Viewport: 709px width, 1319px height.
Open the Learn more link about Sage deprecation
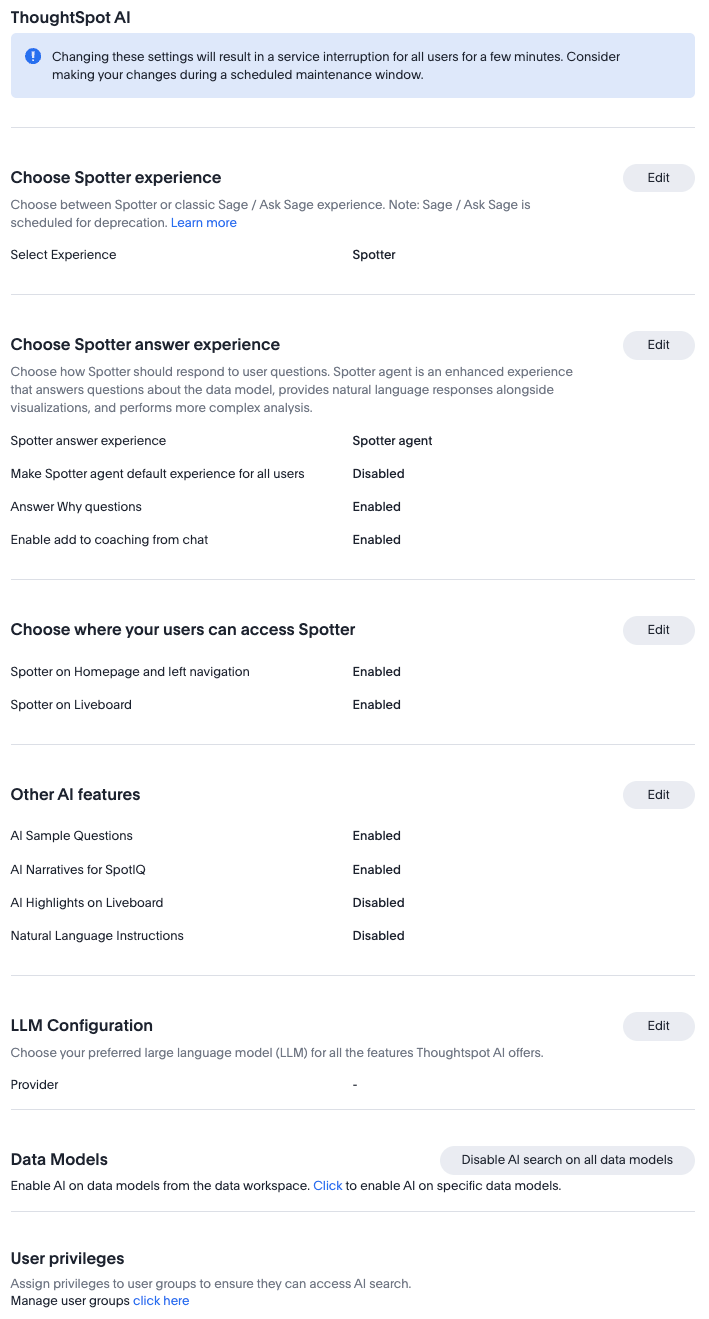203,222
